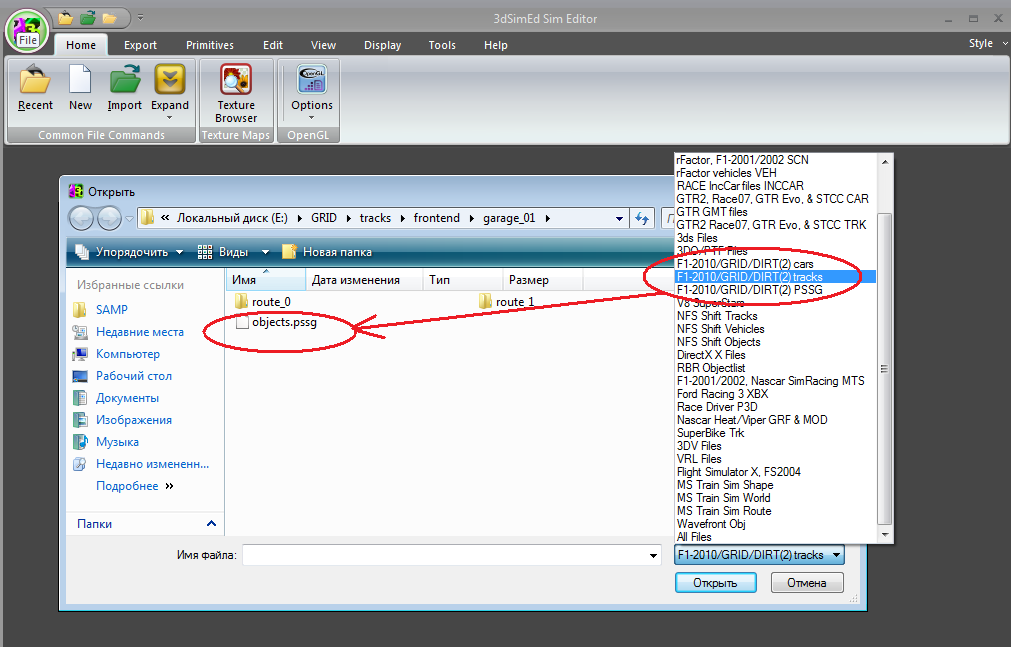Open Музыка in favorites list
This screenshot has height=647, width=1011.
pos(117,442)
